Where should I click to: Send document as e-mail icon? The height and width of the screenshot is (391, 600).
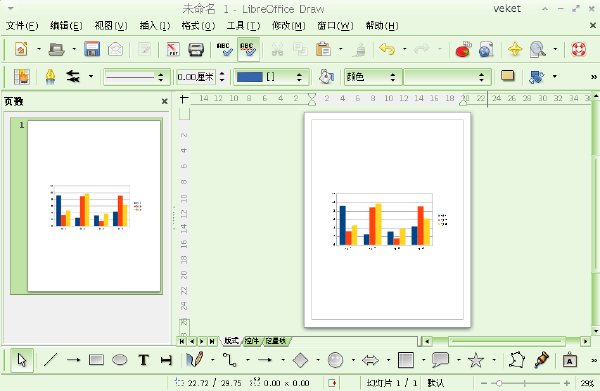pos(115,49)
